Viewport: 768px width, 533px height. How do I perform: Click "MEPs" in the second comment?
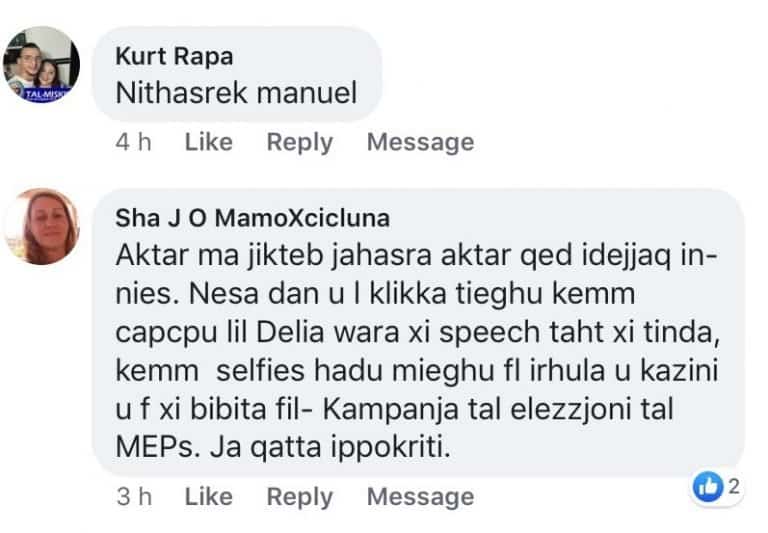click(x=150, y=448)
